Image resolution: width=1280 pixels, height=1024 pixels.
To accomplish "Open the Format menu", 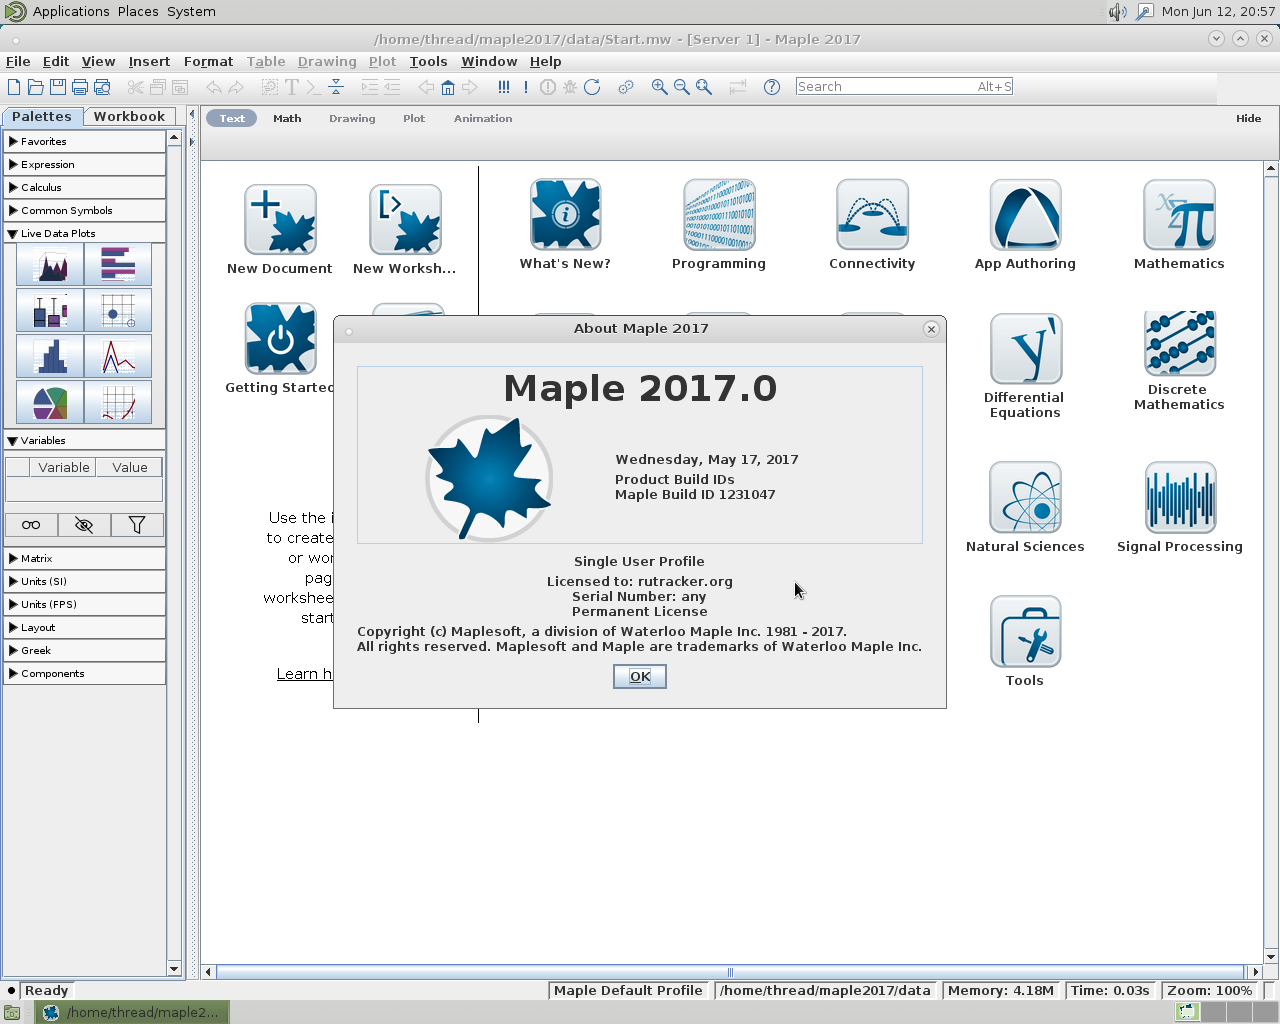I will point(208,61).
